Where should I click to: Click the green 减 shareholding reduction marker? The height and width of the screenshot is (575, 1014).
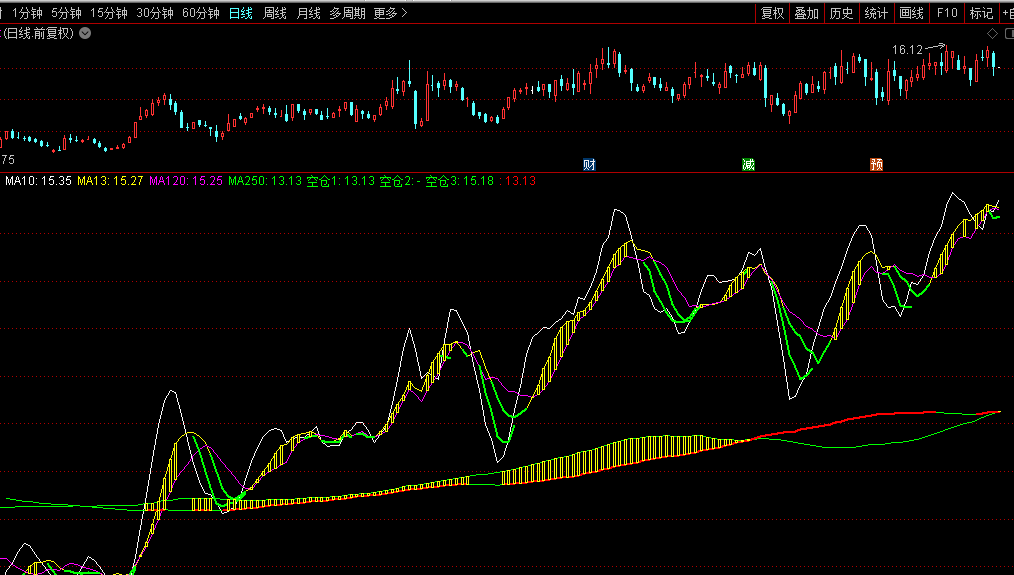pos(748,164)
